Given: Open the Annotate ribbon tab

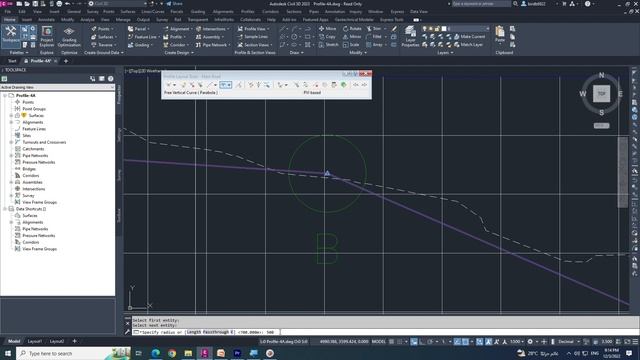Looking at the screenshot, I should (46, 19).
